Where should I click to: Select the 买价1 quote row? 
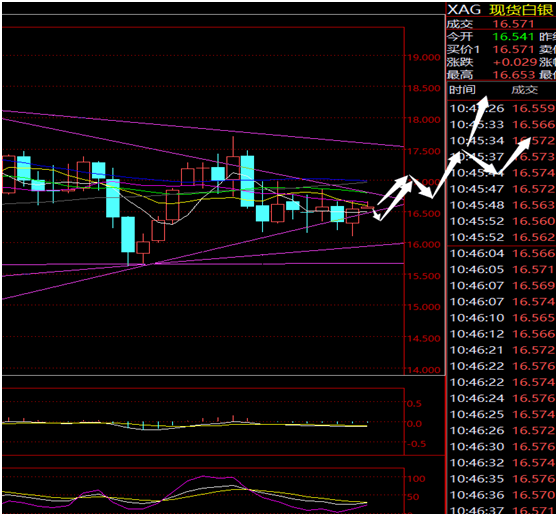pos(502,49)
